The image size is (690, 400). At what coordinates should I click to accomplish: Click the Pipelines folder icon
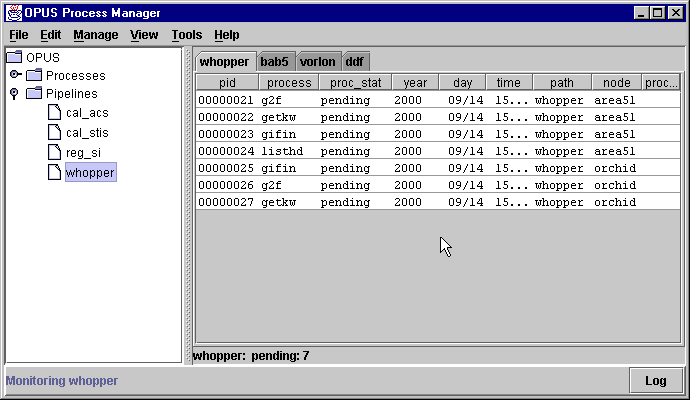34,94
